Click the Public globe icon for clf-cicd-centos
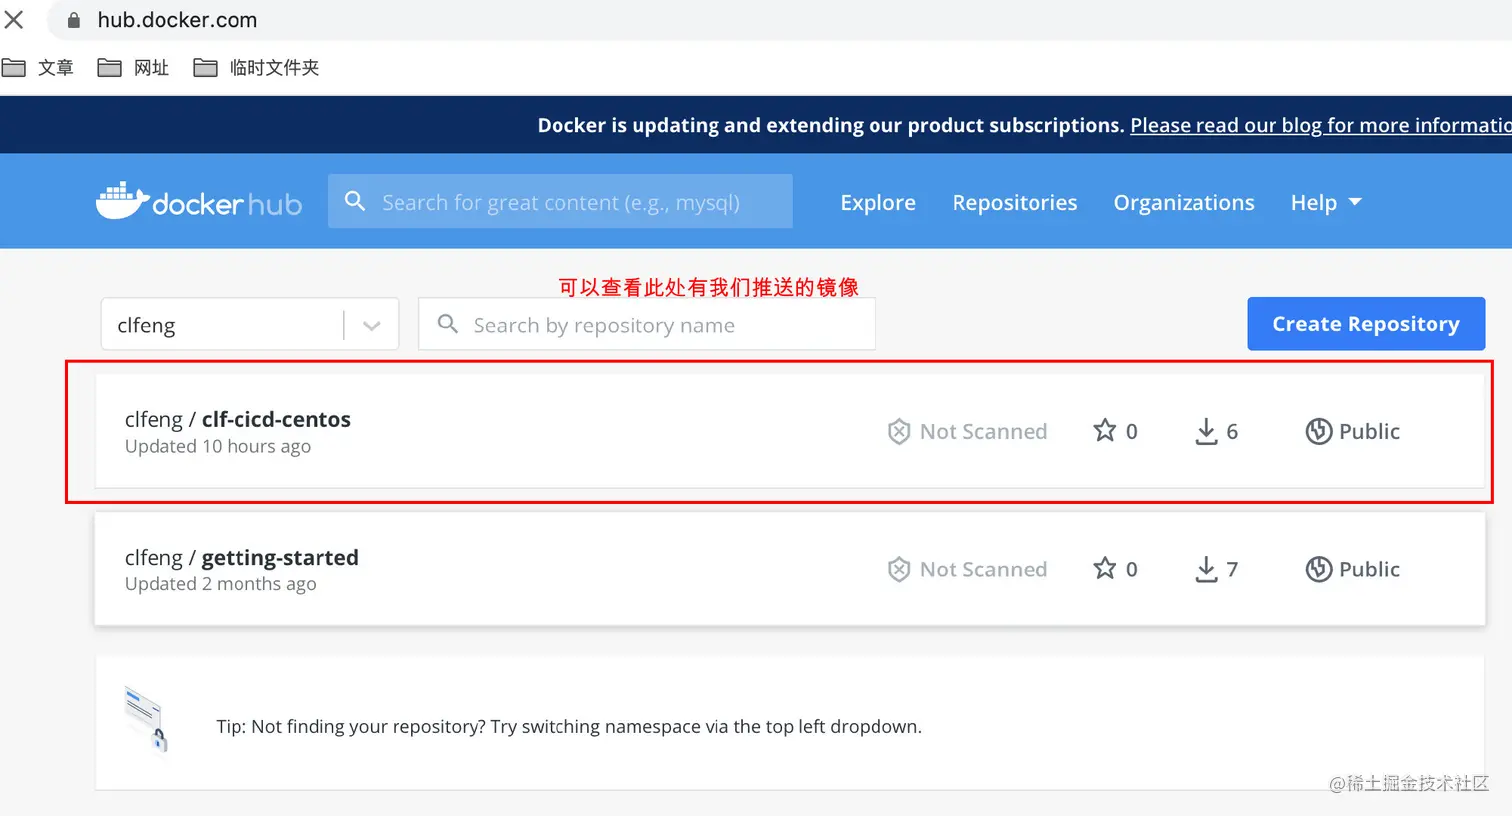Screen dimensions: 1512x816 coord(1319,431)
